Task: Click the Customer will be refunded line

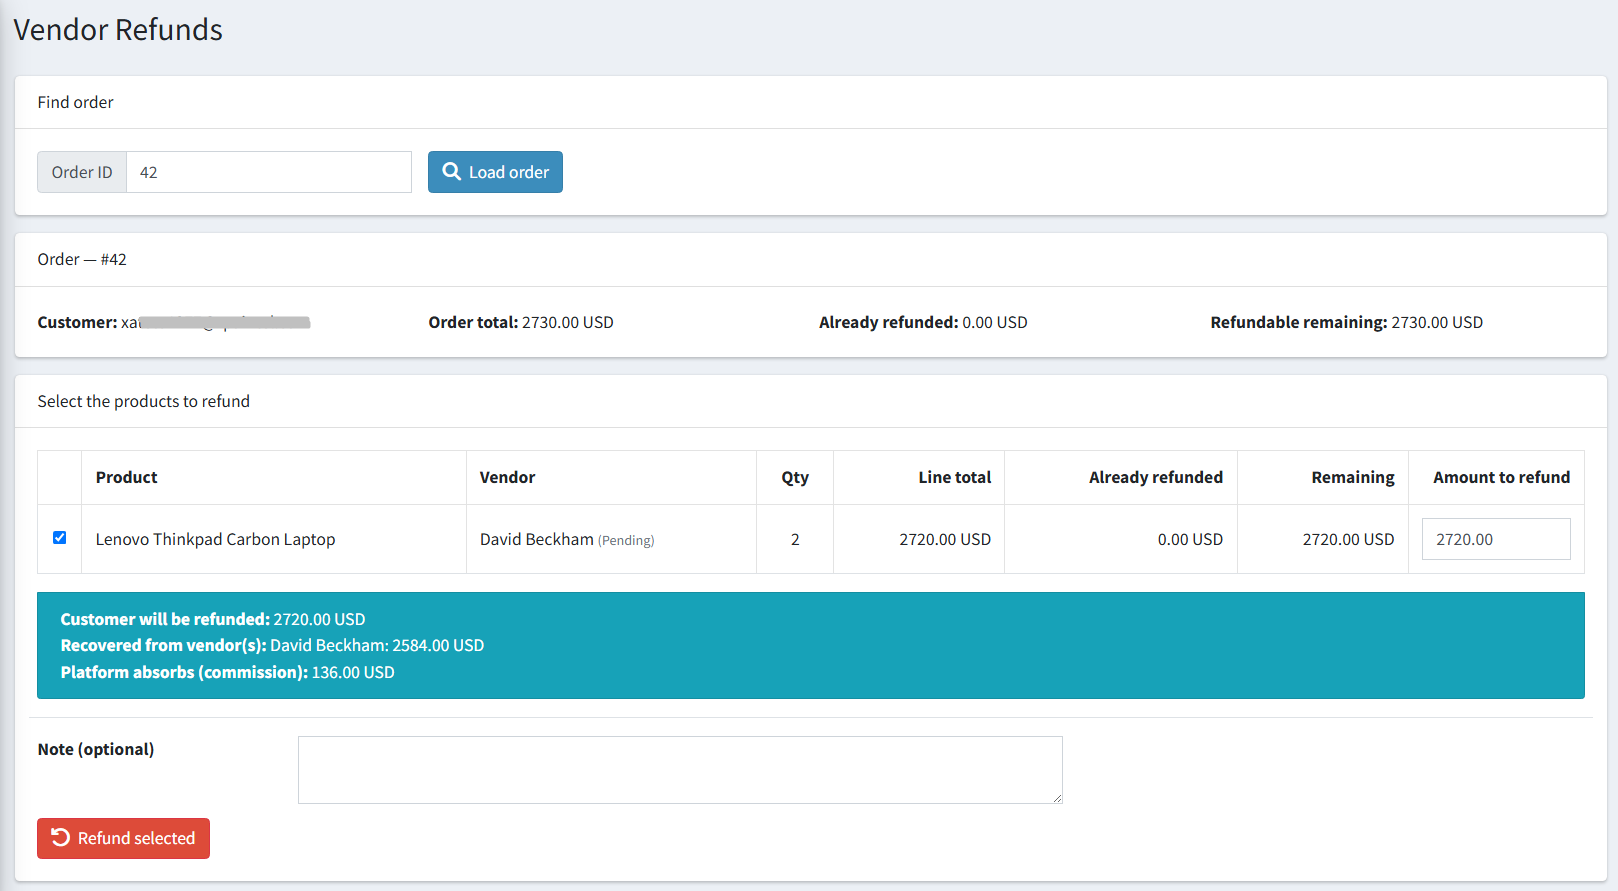Action: (213, 619)
